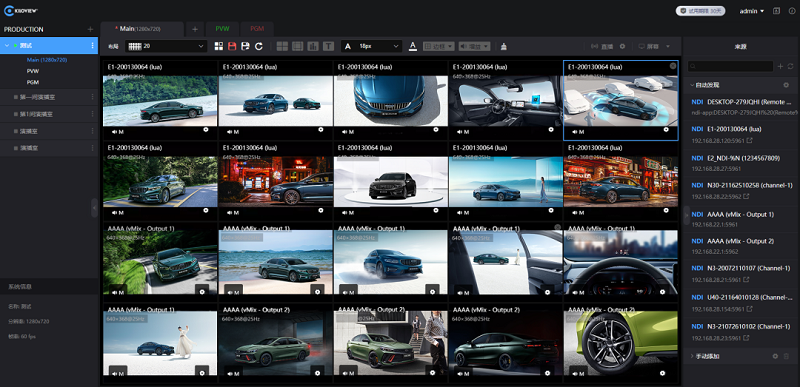The image size is (800, 387).
Task: Collapse the 自动发现 source section
Action: [x=692, y=85]
